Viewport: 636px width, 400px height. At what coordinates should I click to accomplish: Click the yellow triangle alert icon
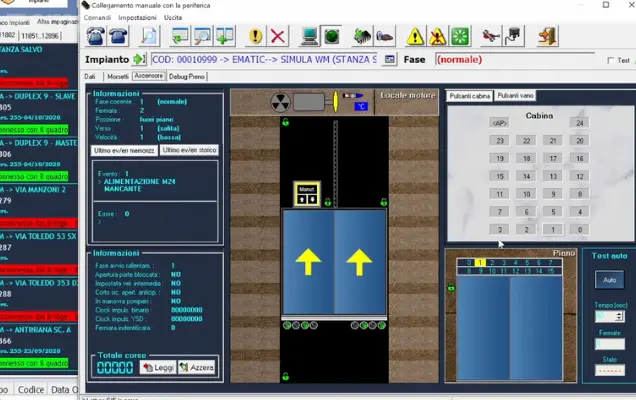click(x=415, y=36)
